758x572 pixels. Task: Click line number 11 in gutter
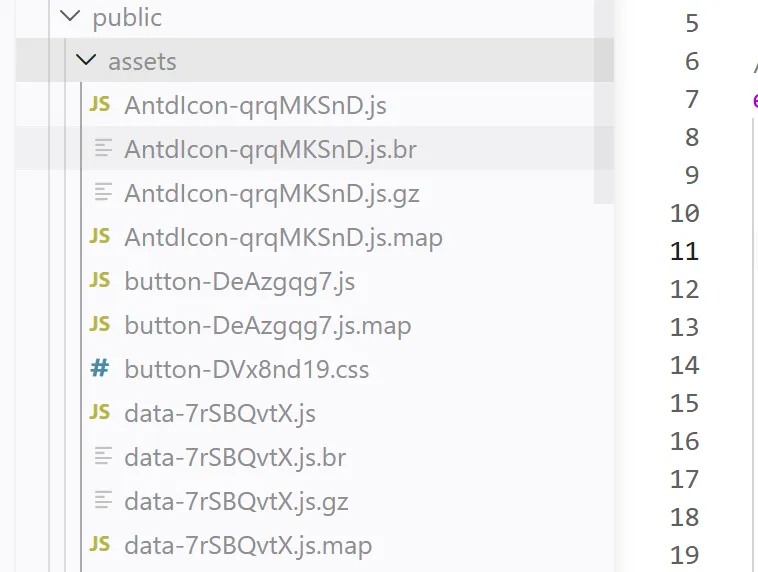(x=684, y=251)
